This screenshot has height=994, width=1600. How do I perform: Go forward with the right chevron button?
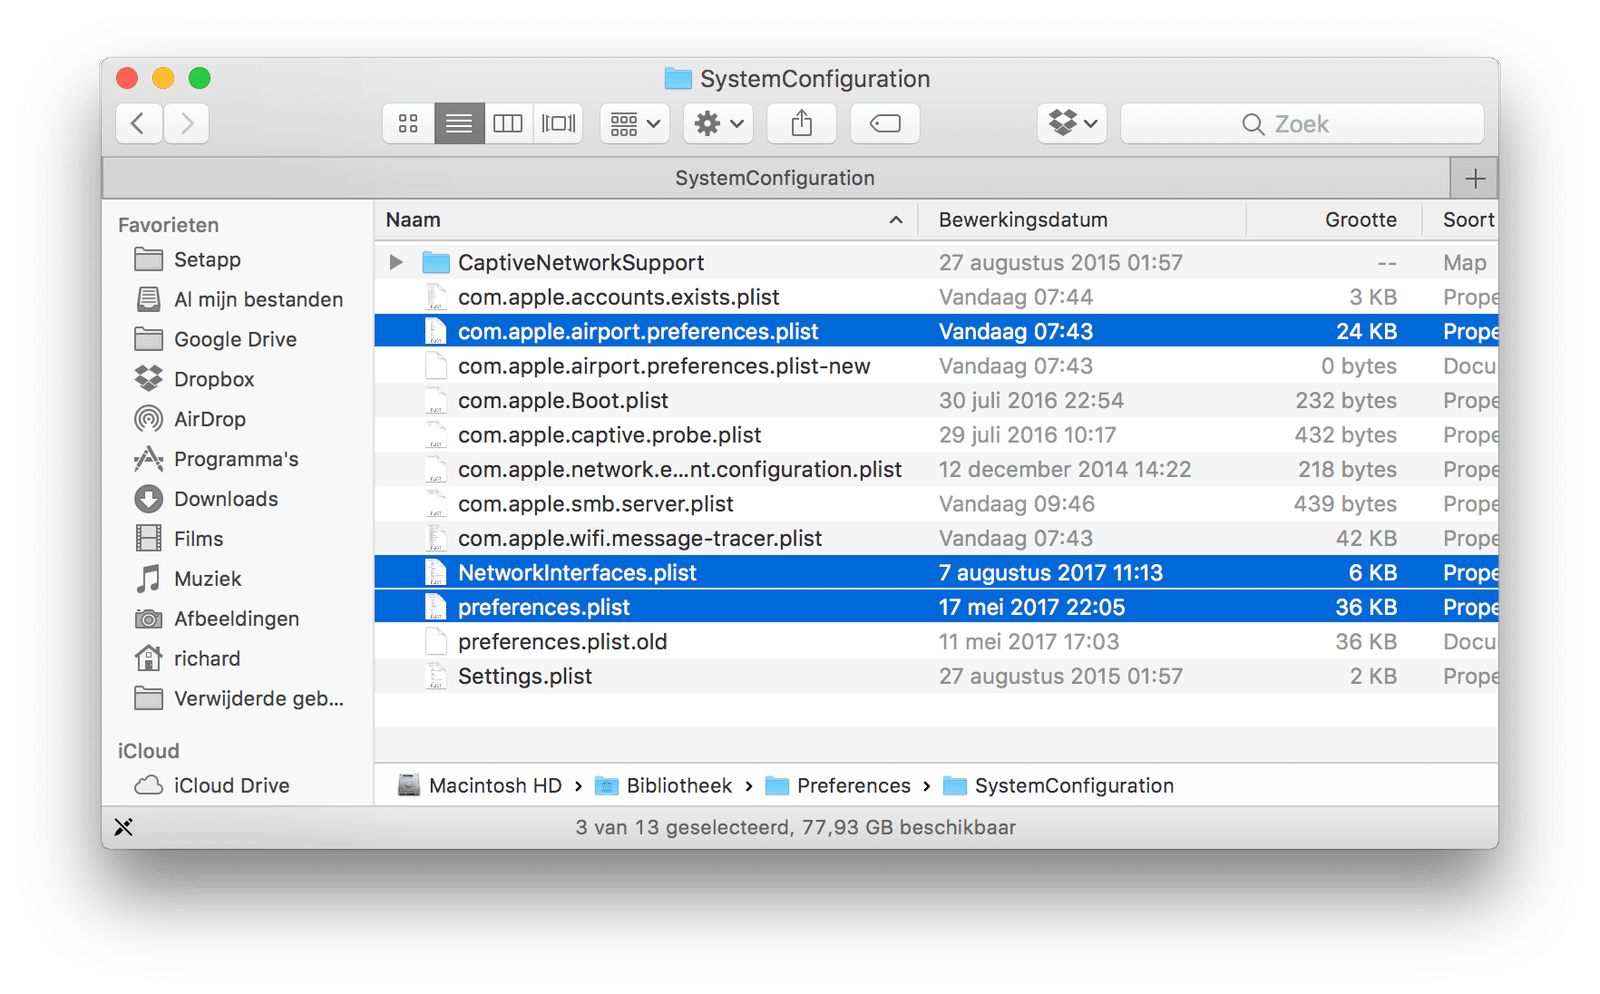click(186, 123)
